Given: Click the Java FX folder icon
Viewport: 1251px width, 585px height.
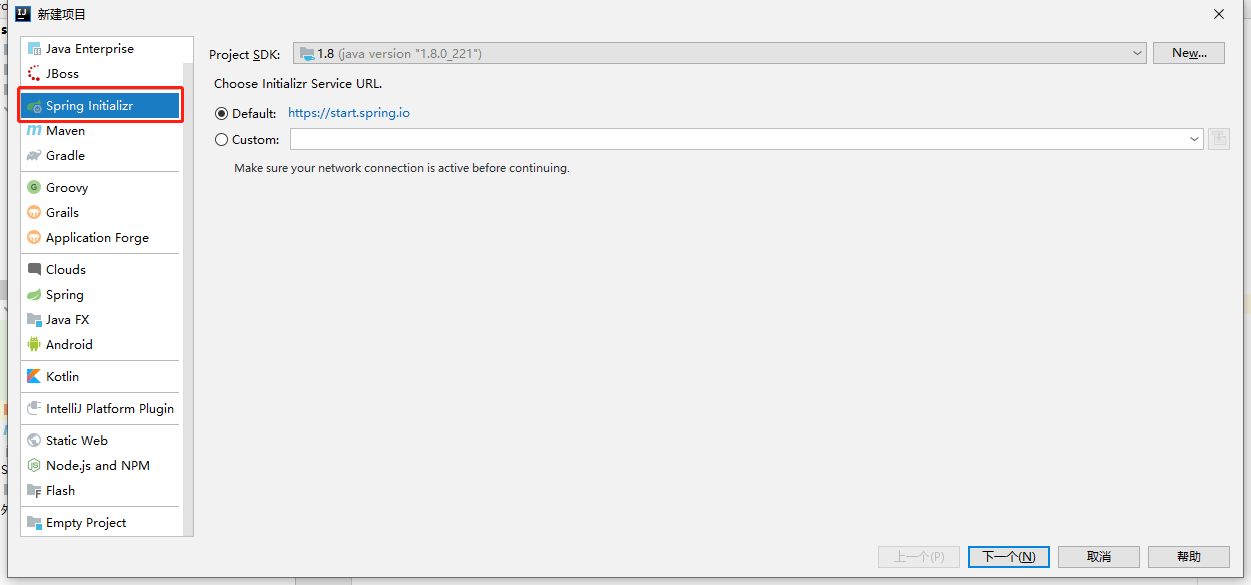Looking at the screenshot, I should [34, 319].
